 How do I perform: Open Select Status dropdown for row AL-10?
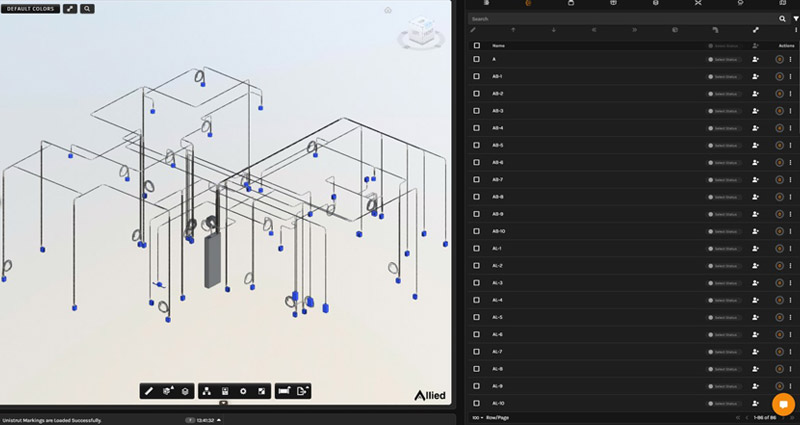723,404
